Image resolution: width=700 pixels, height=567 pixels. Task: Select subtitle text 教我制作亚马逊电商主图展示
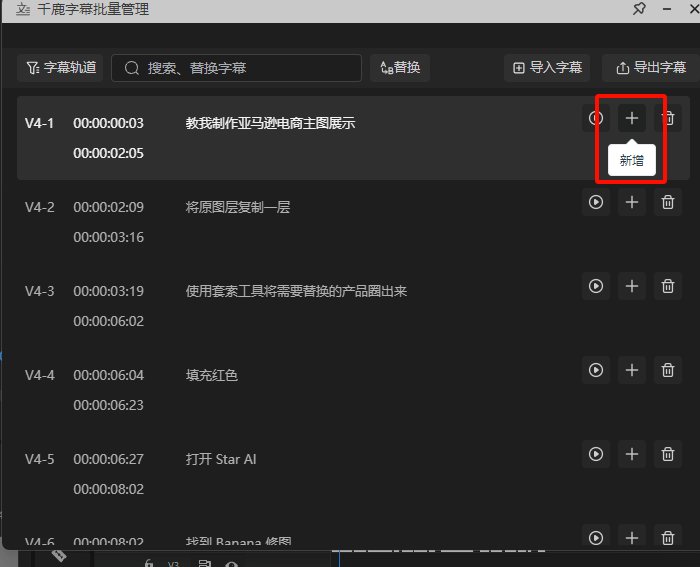coord(271,123)
